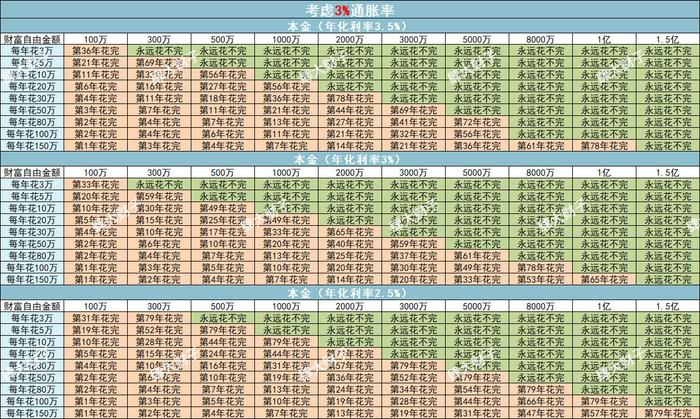The height and width of the screenshot is (419, 700).
Task: Select the 本金（年化利率3.5%）section header
Action: coord(350,25)
